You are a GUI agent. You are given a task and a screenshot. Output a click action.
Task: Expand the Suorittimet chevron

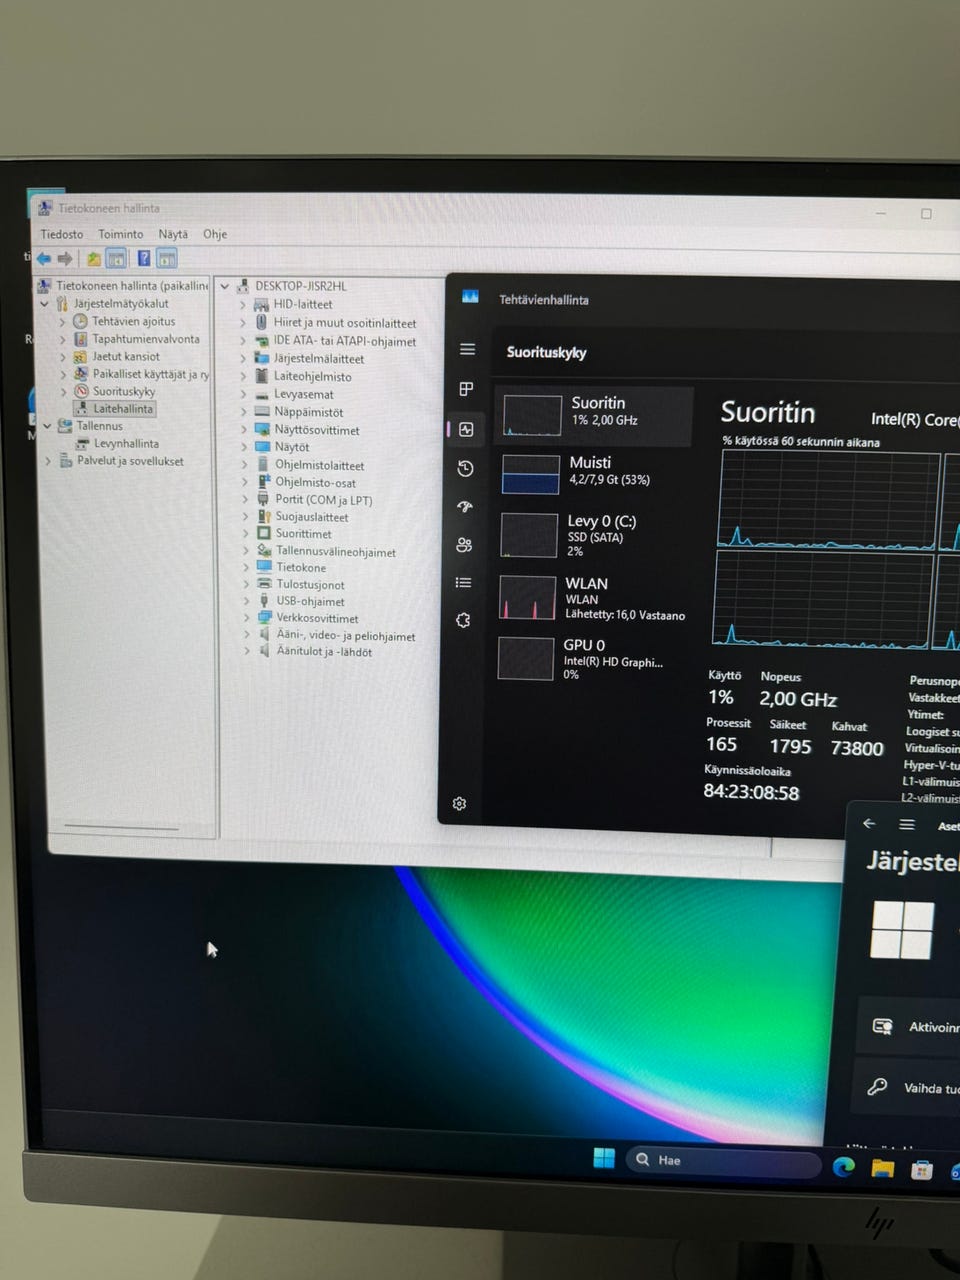(246, 534)
